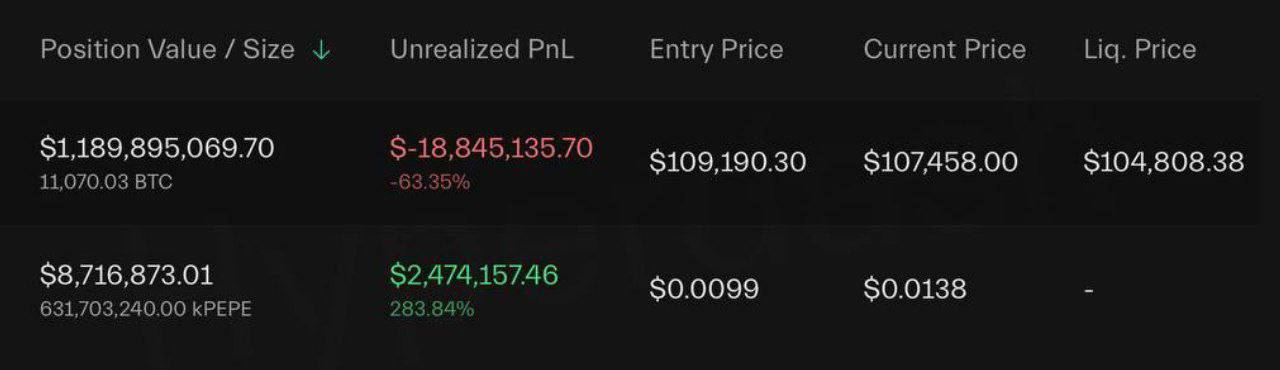Click the Entry Price column header

pos(716,49)
